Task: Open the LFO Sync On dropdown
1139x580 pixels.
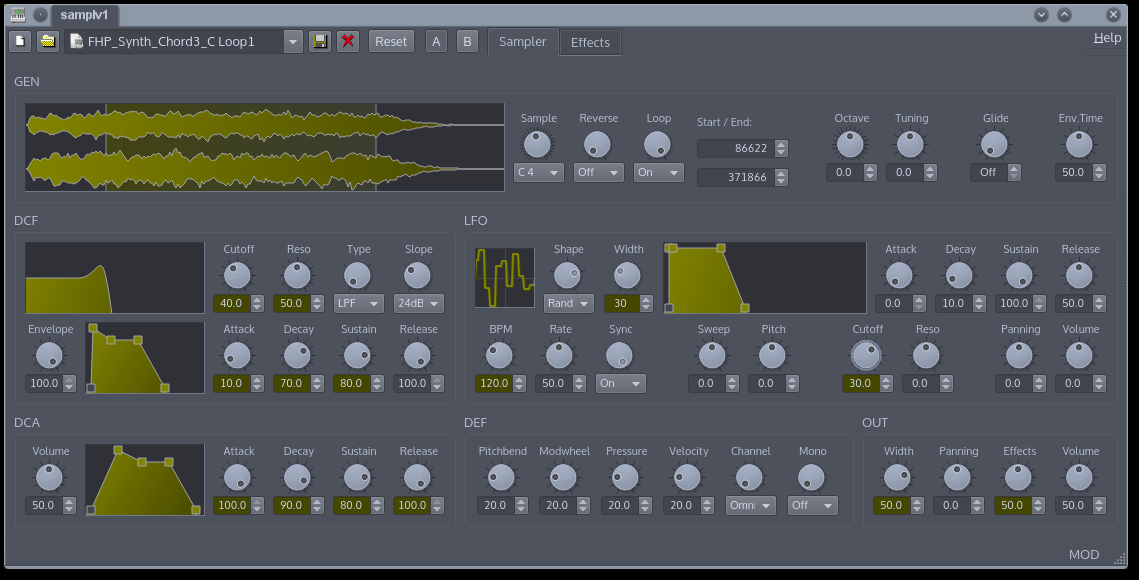Action: pos(620,383)
